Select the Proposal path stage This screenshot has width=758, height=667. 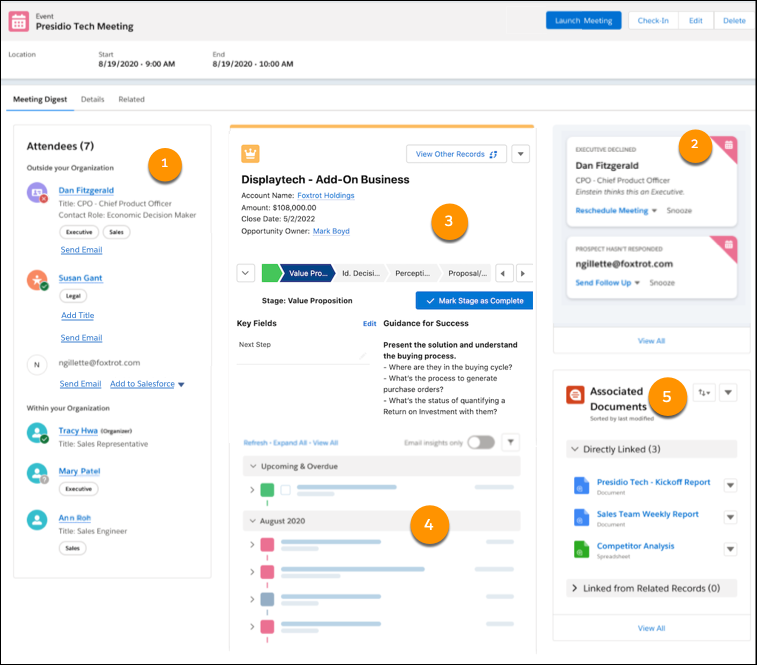click(x=467, y=273)
